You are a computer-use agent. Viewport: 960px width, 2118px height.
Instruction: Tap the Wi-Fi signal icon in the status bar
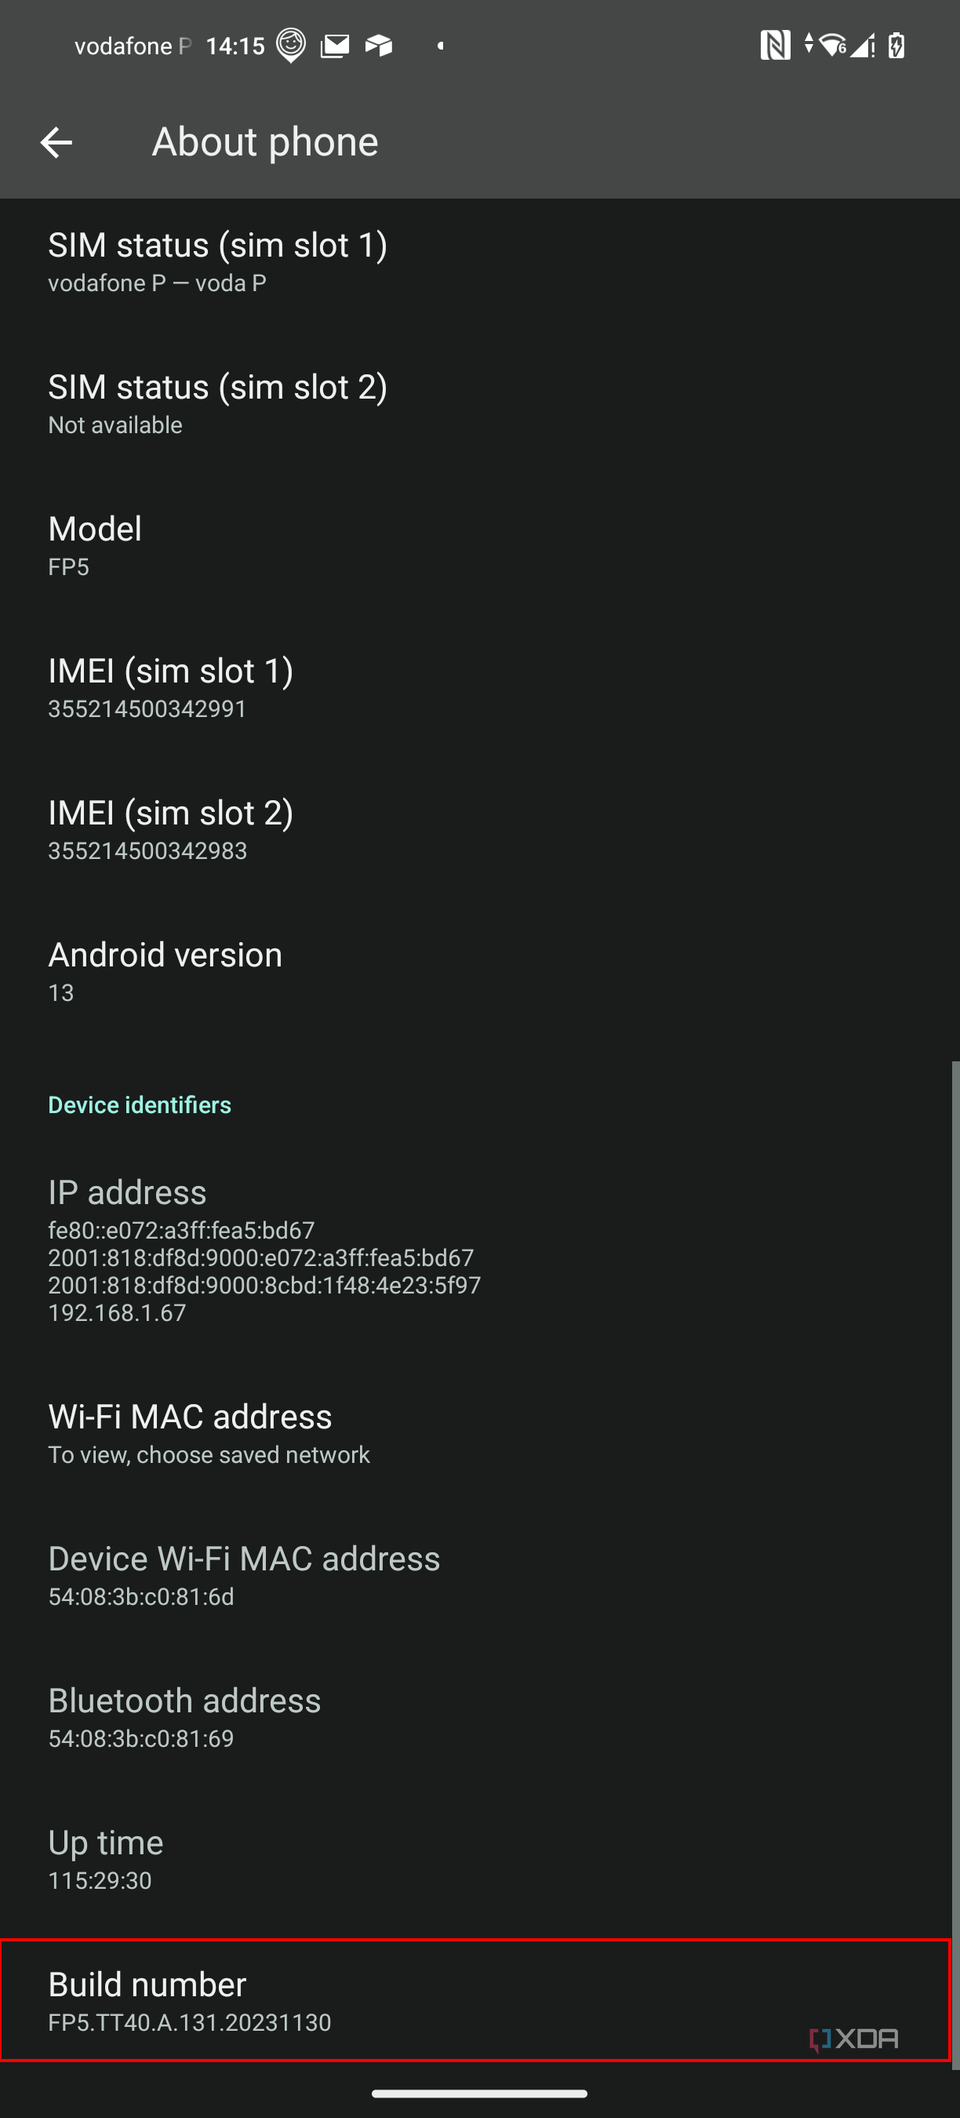pos(832,45)
